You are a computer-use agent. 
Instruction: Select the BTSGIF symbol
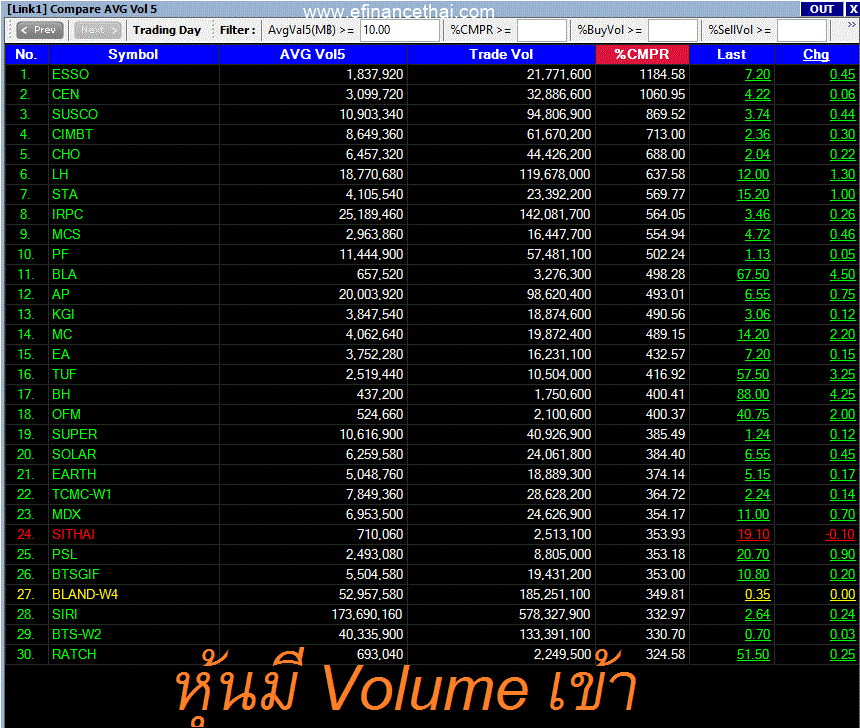(x=76, y=574)
